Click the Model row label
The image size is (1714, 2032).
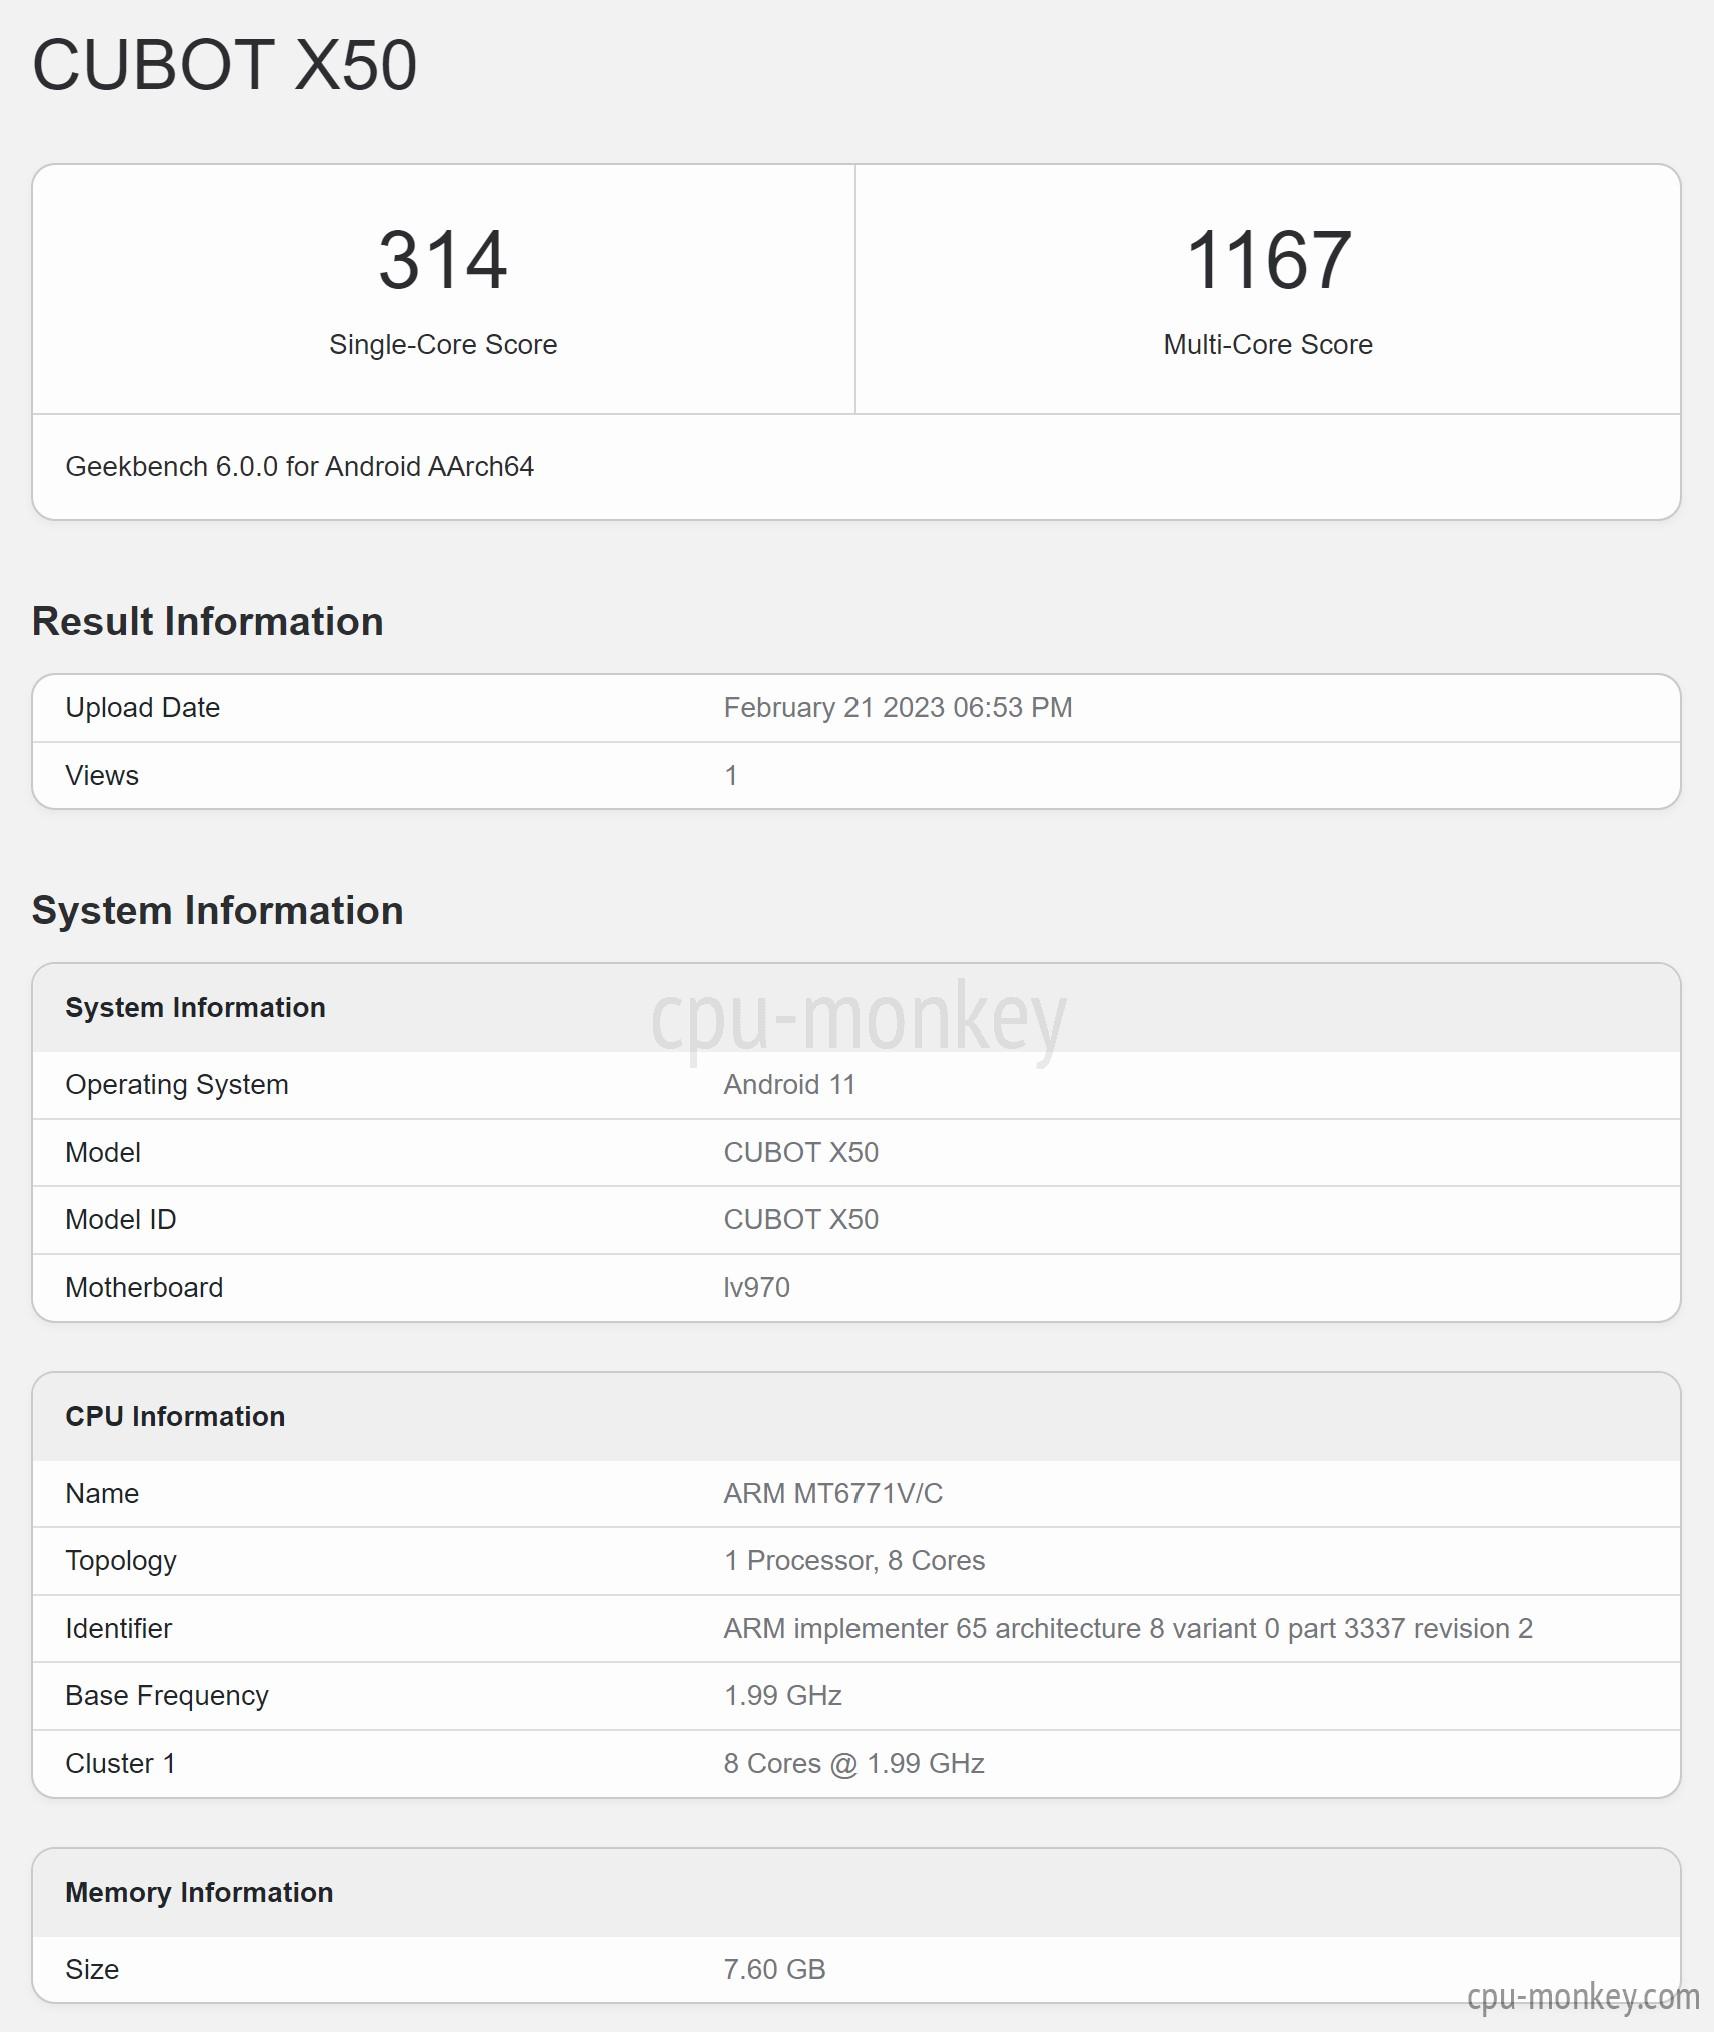pos(103,1152)
